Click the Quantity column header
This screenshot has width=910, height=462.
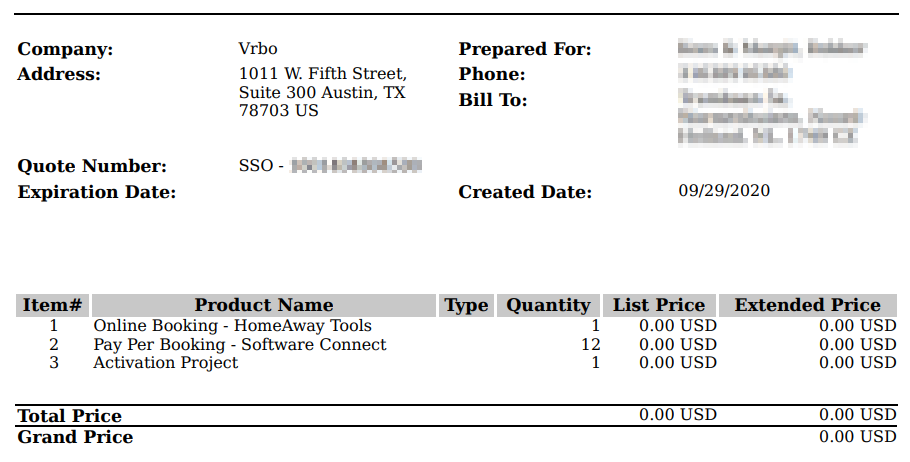(548, 305)
